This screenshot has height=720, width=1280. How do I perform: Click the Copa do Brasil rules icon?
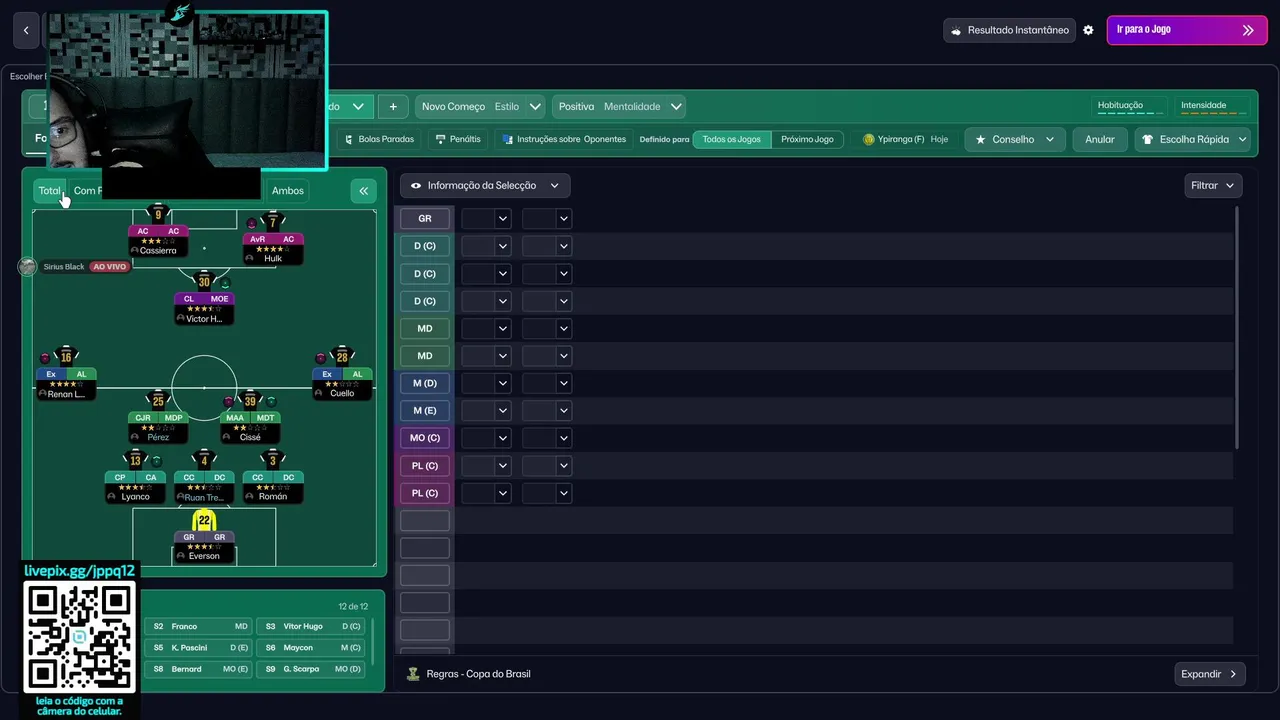[413, 674]
